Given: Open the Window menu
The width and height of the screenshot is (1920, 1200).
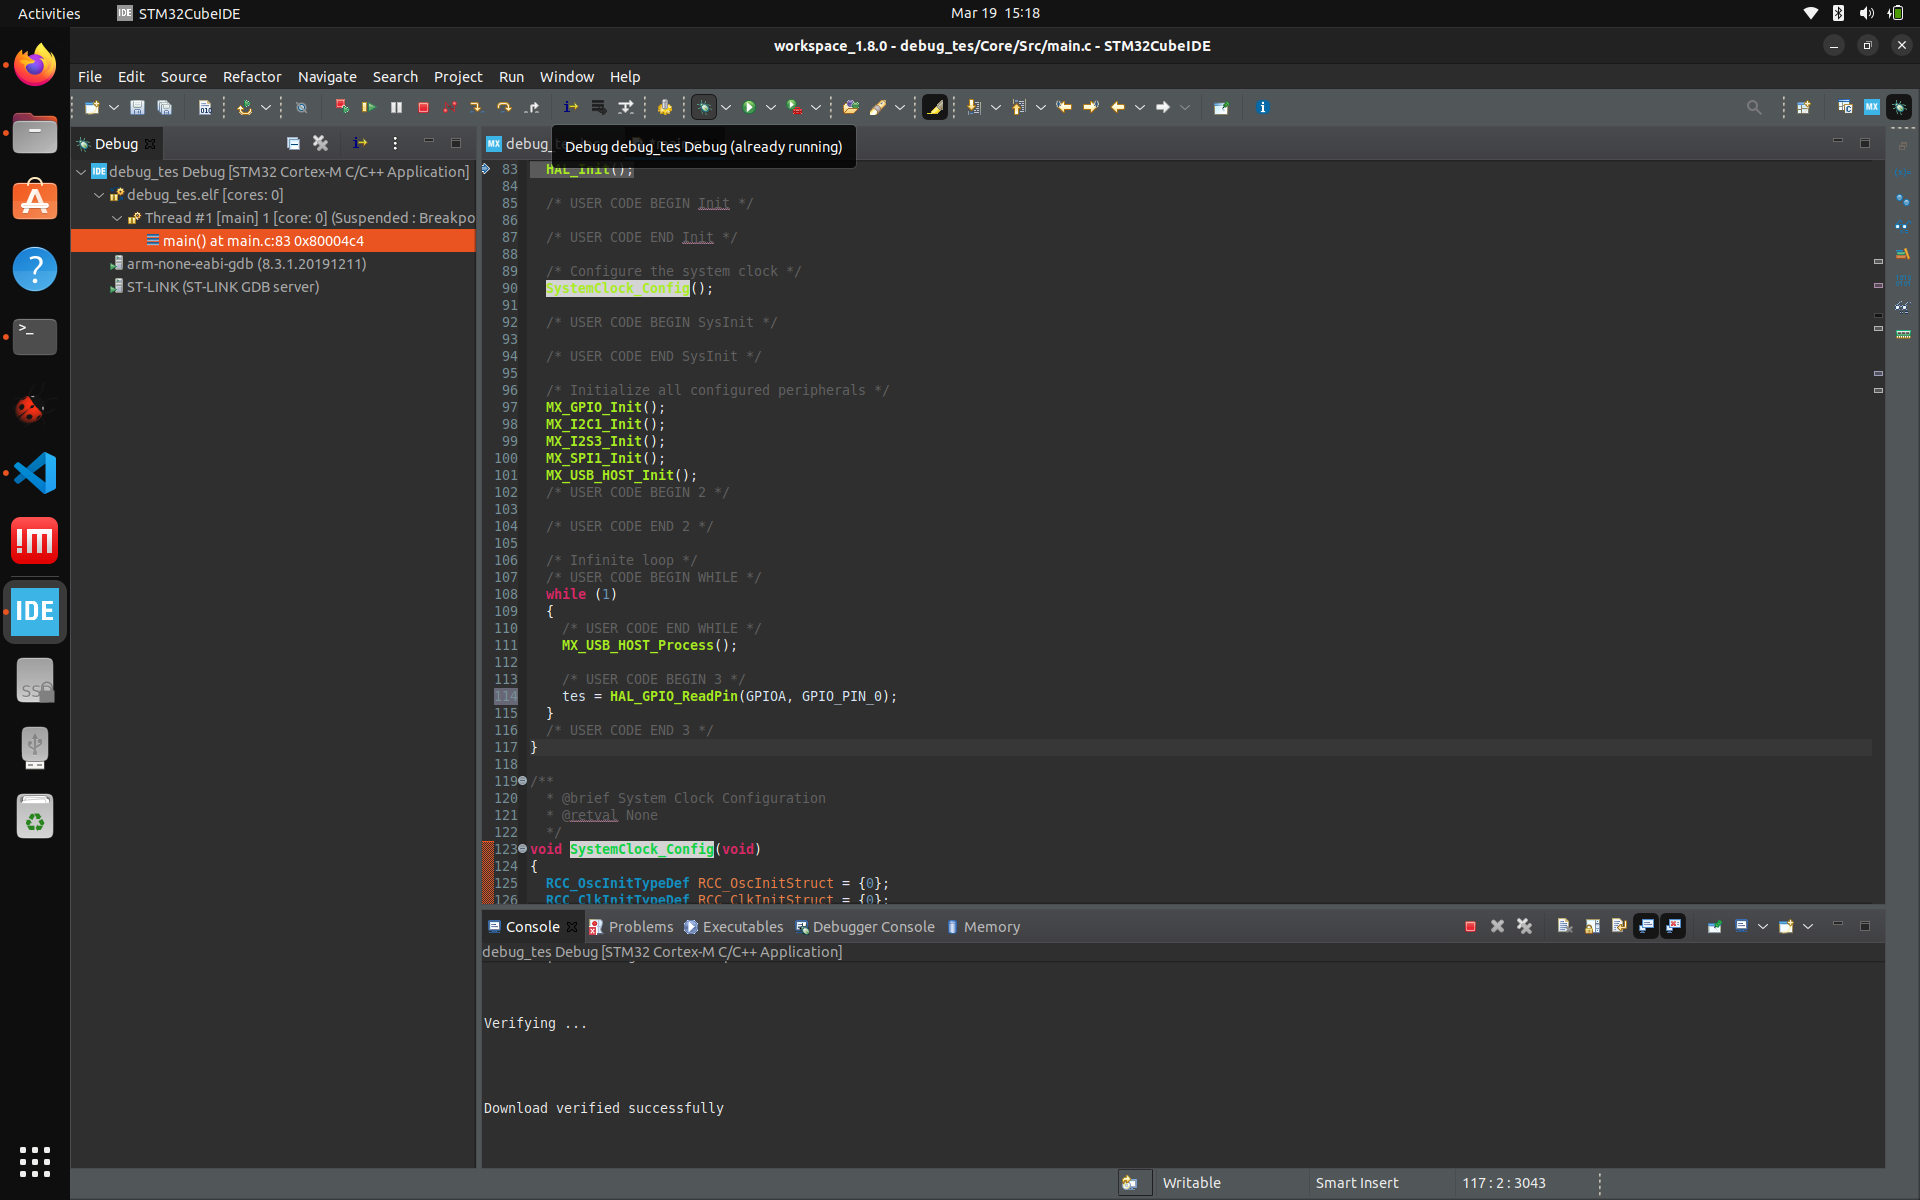Looking at the screenshot, I should point(567,77).
